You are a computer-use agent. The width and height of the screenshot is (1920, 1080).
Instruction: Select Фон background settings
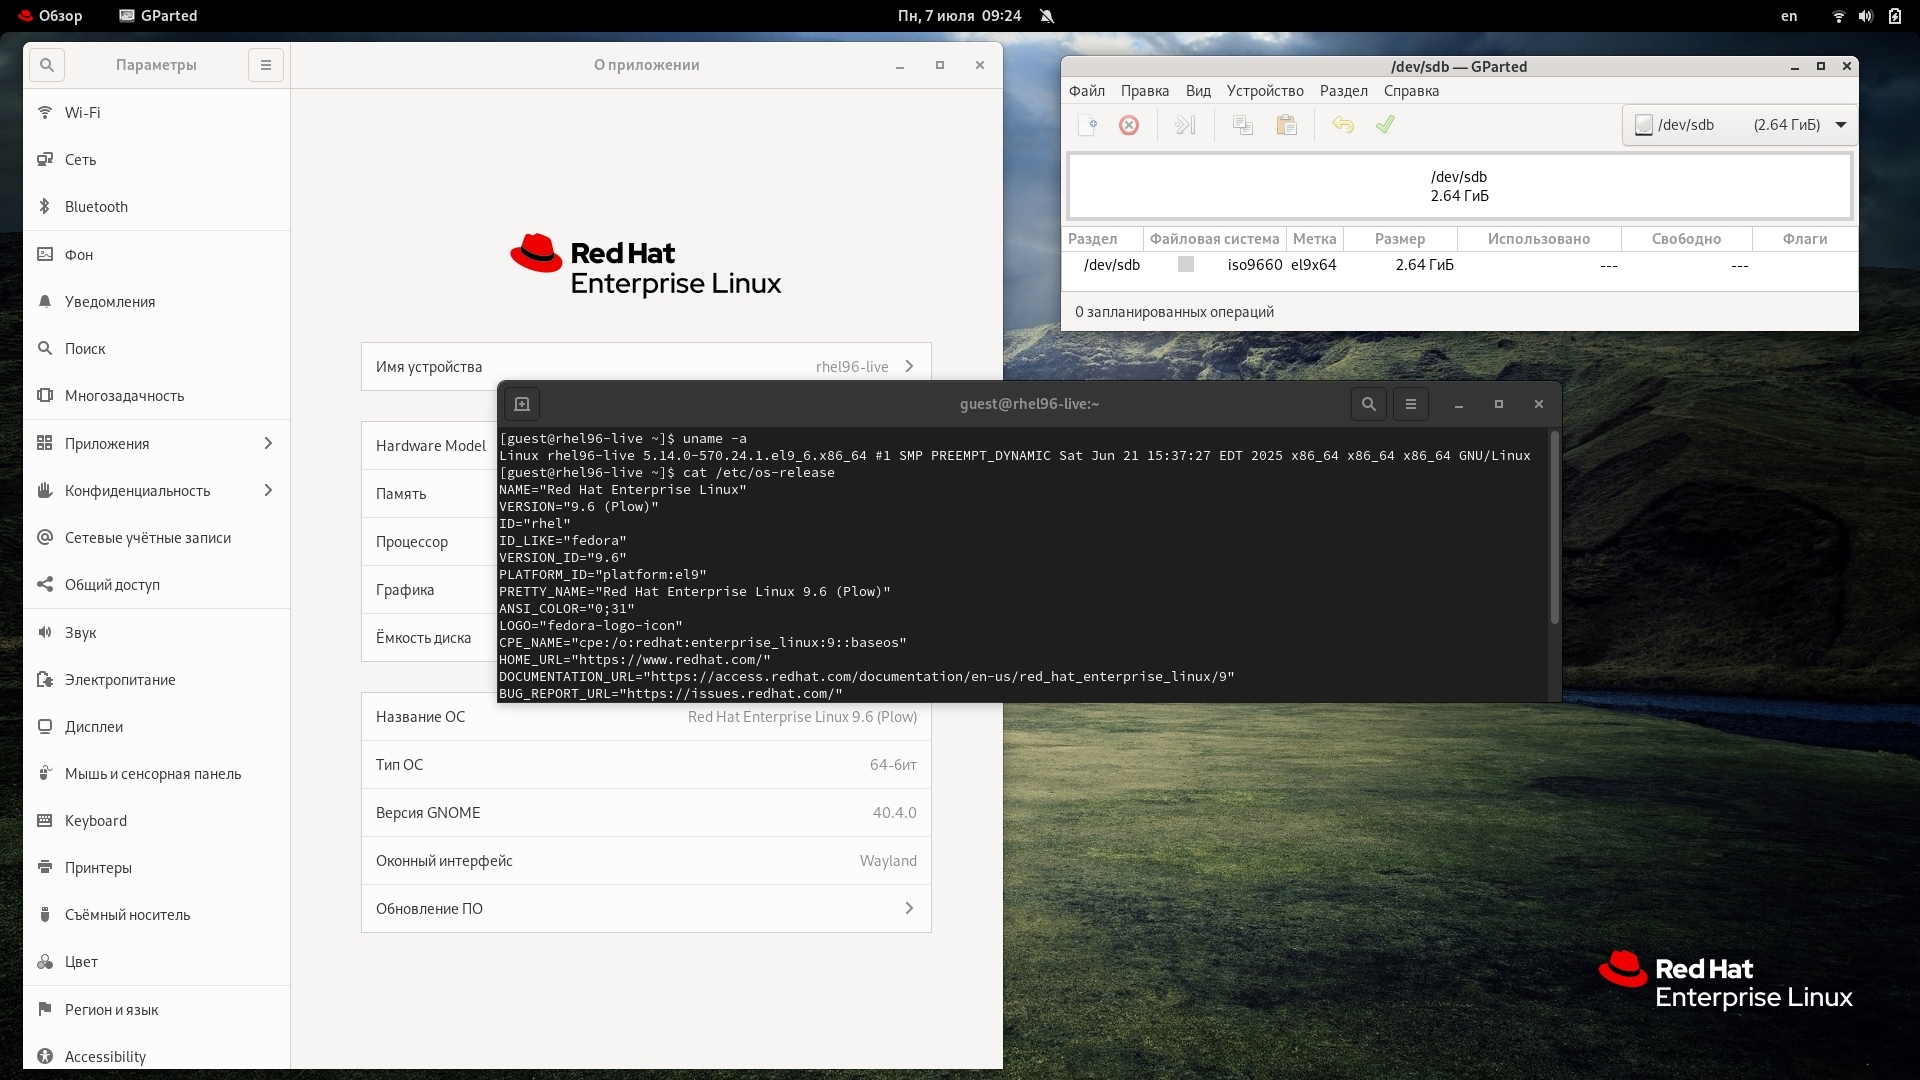(x=157, y=255)
